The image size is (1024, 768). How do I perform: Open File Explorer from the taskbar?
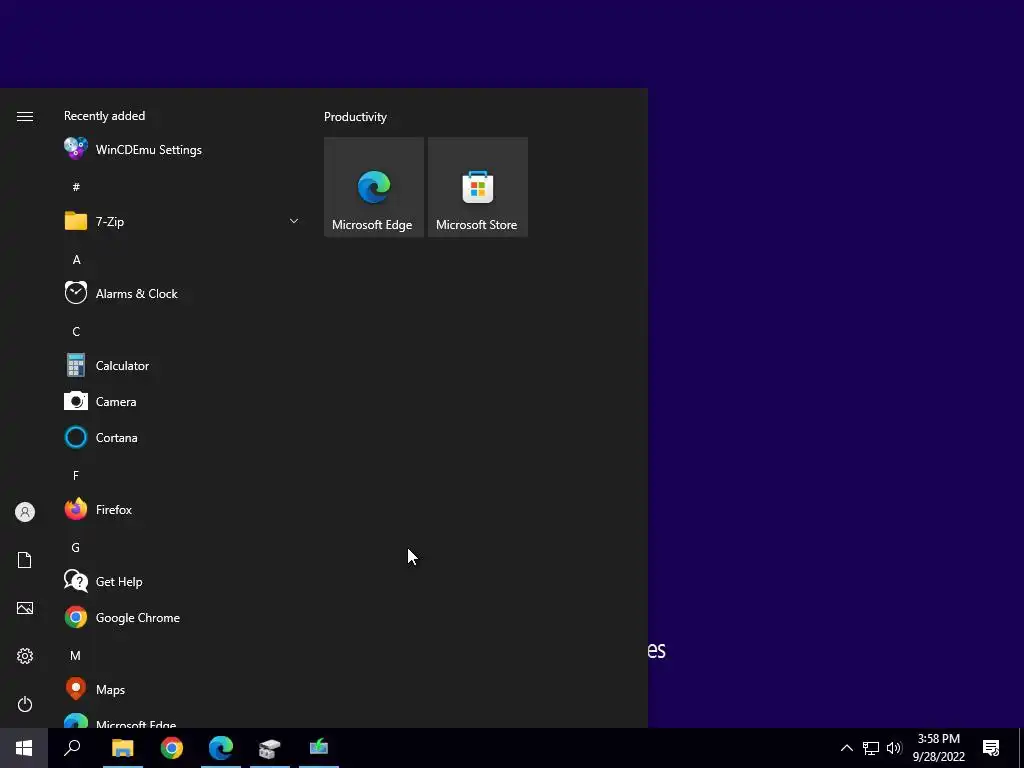(x=122, y=748)
